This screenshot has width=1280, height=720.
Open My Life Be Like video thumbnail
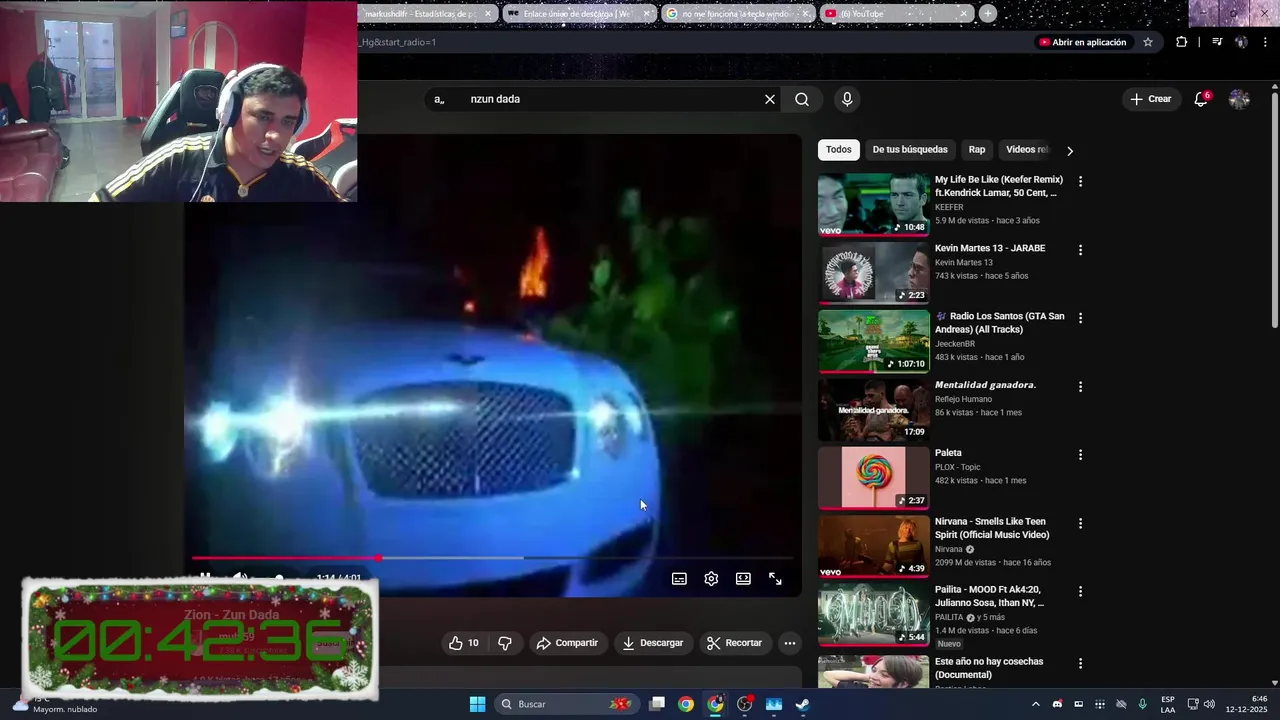(873, 205)
